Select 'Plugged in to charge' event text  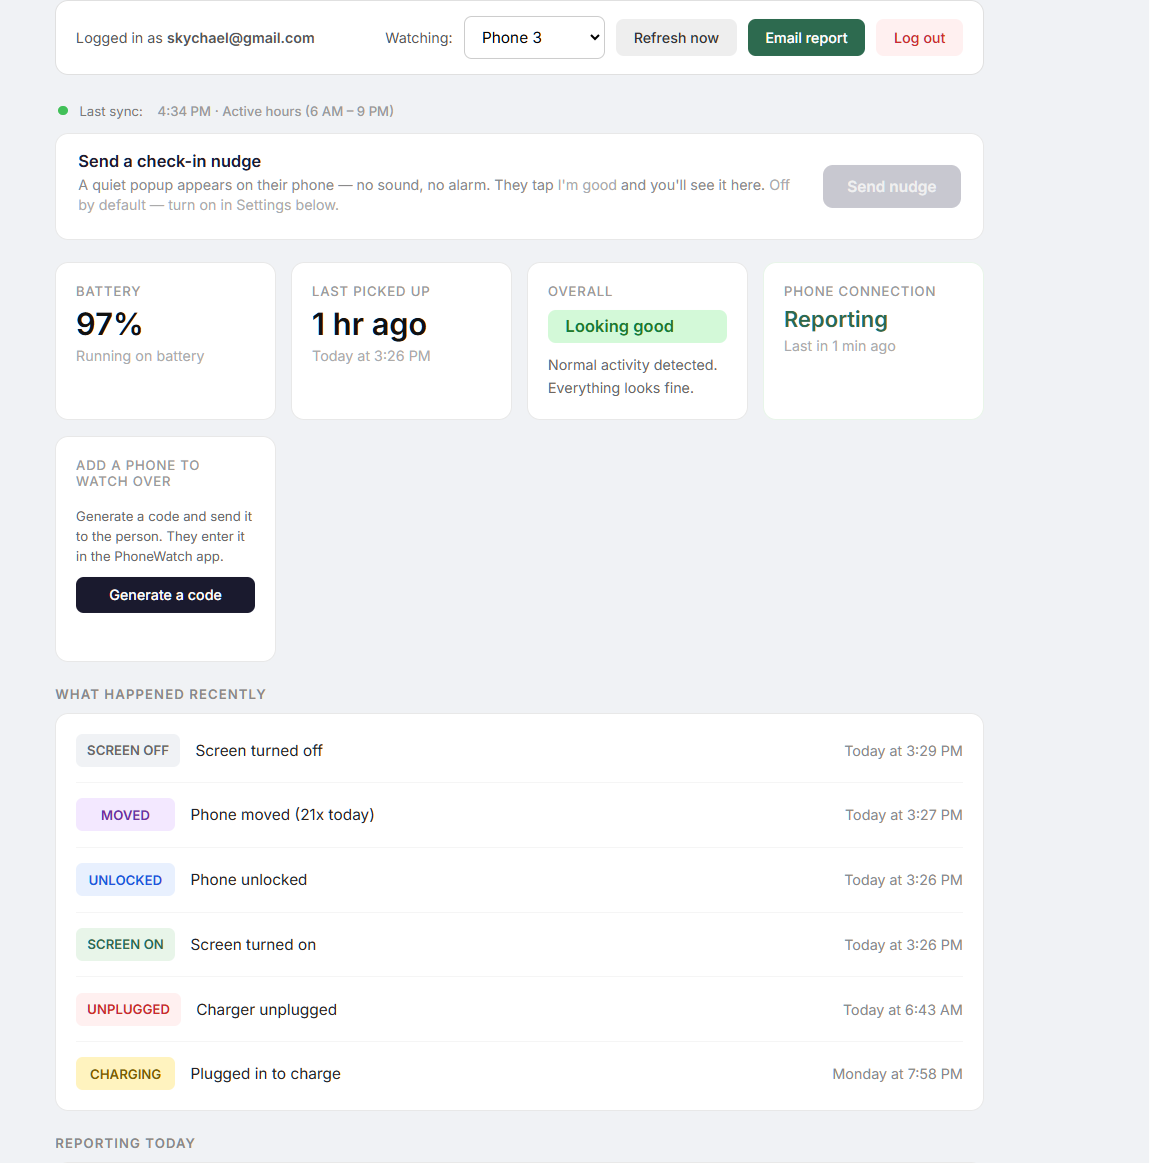pos(266,1074)
